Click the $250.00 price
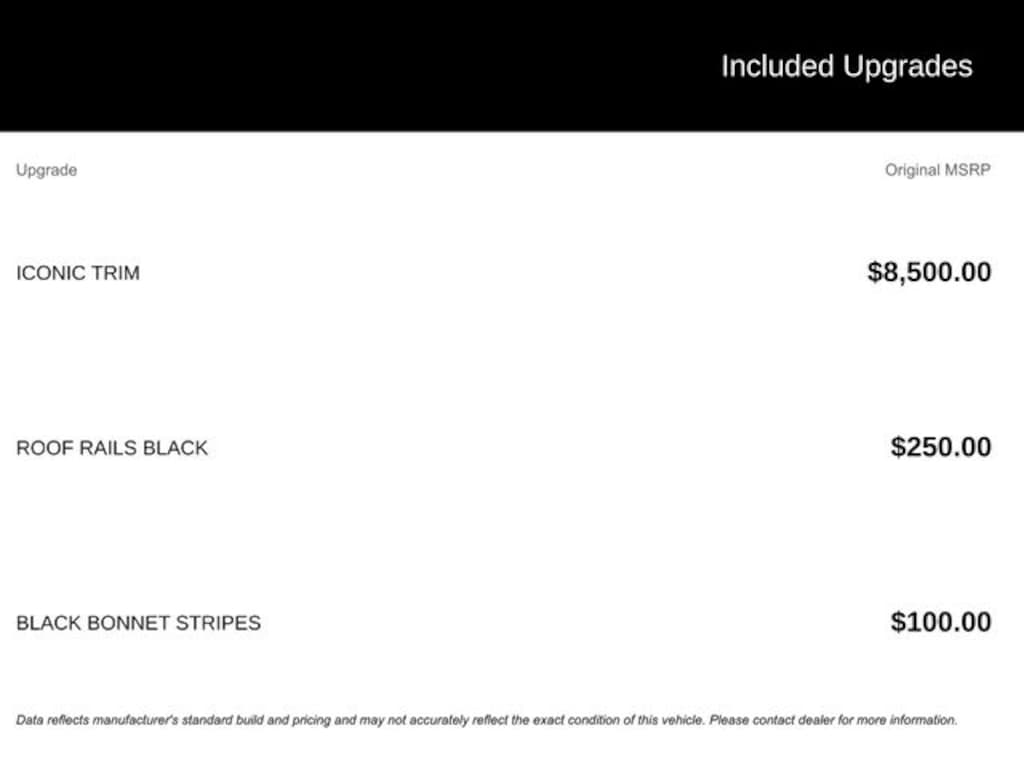 pos(941,447)
